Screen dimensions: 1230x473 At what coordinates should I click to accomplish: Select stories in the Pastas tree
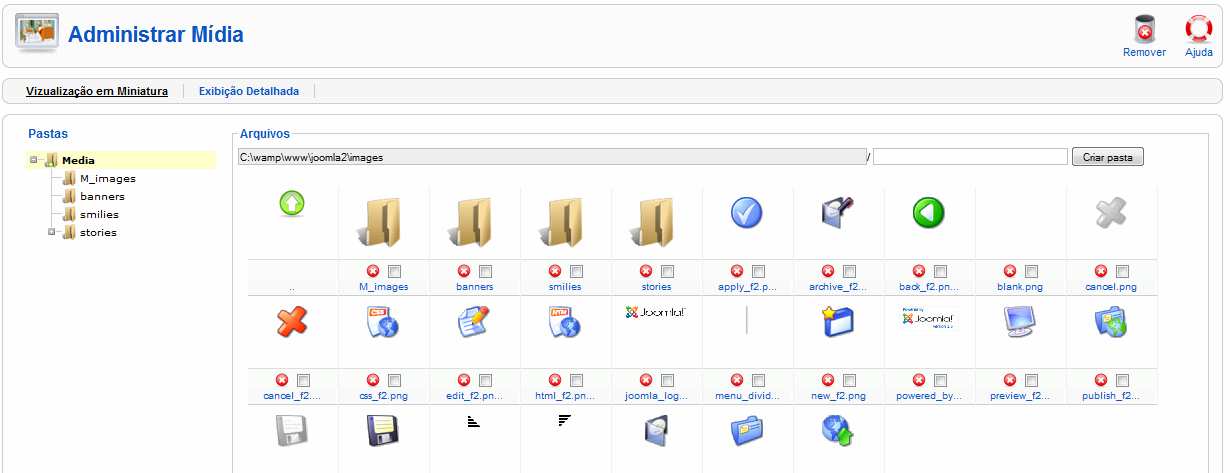pyautogui.click(x=98, y=233)
